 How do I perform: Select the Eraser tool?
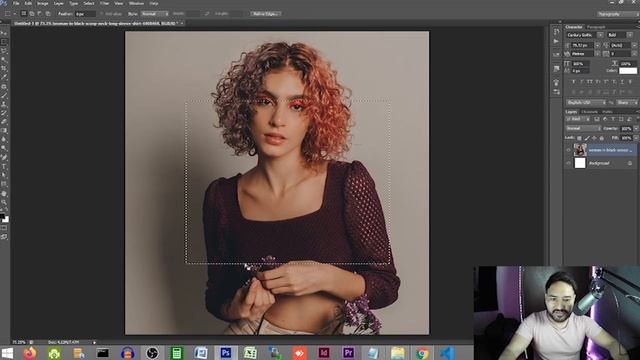pyautogui.click(x=4, y=121)
